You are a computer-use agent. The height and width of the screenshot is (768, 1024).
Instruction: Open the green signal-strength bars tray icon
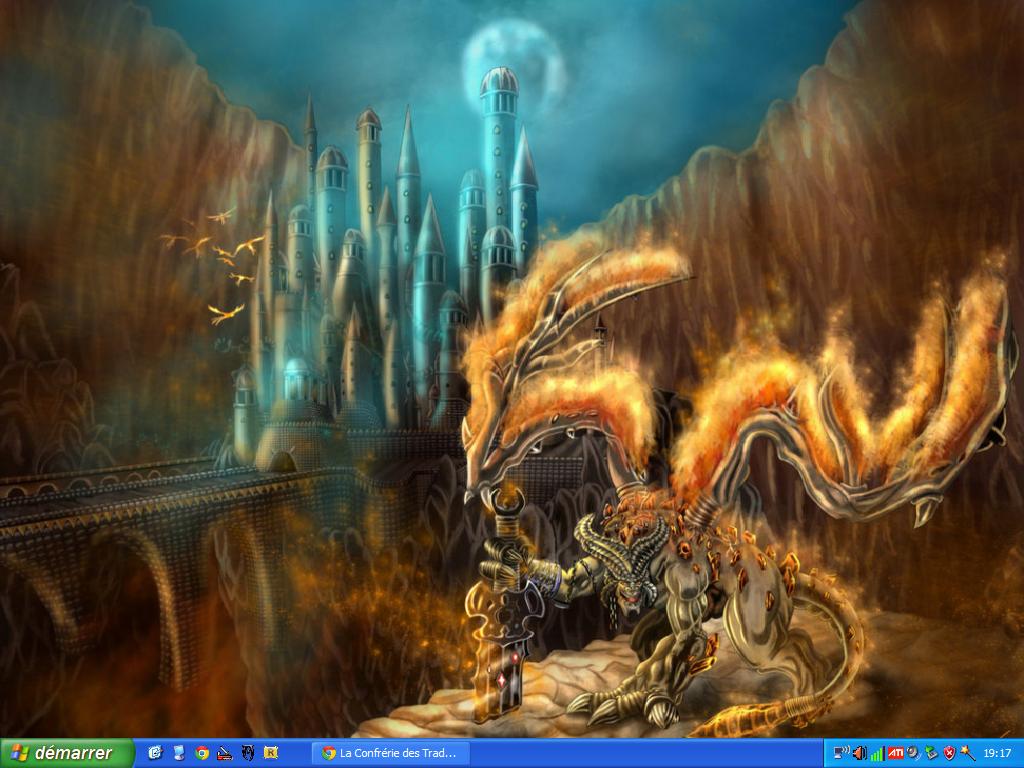(x=877, y=754)
